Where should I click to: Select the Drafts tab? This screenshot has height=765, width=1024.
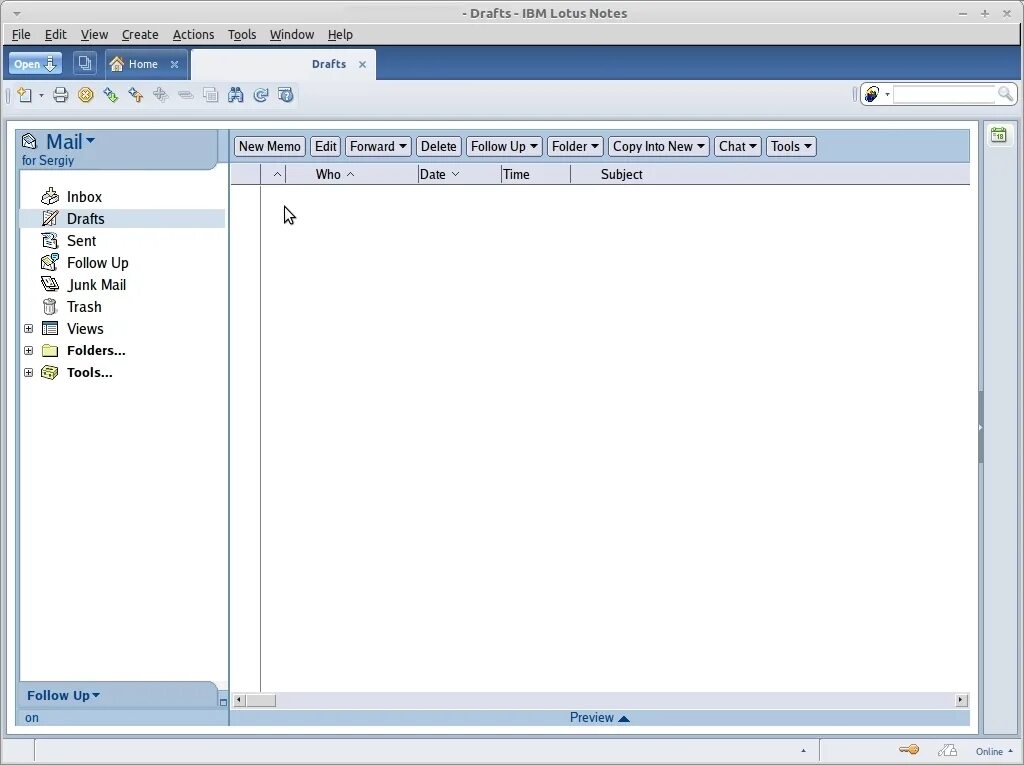click(282, 64)
